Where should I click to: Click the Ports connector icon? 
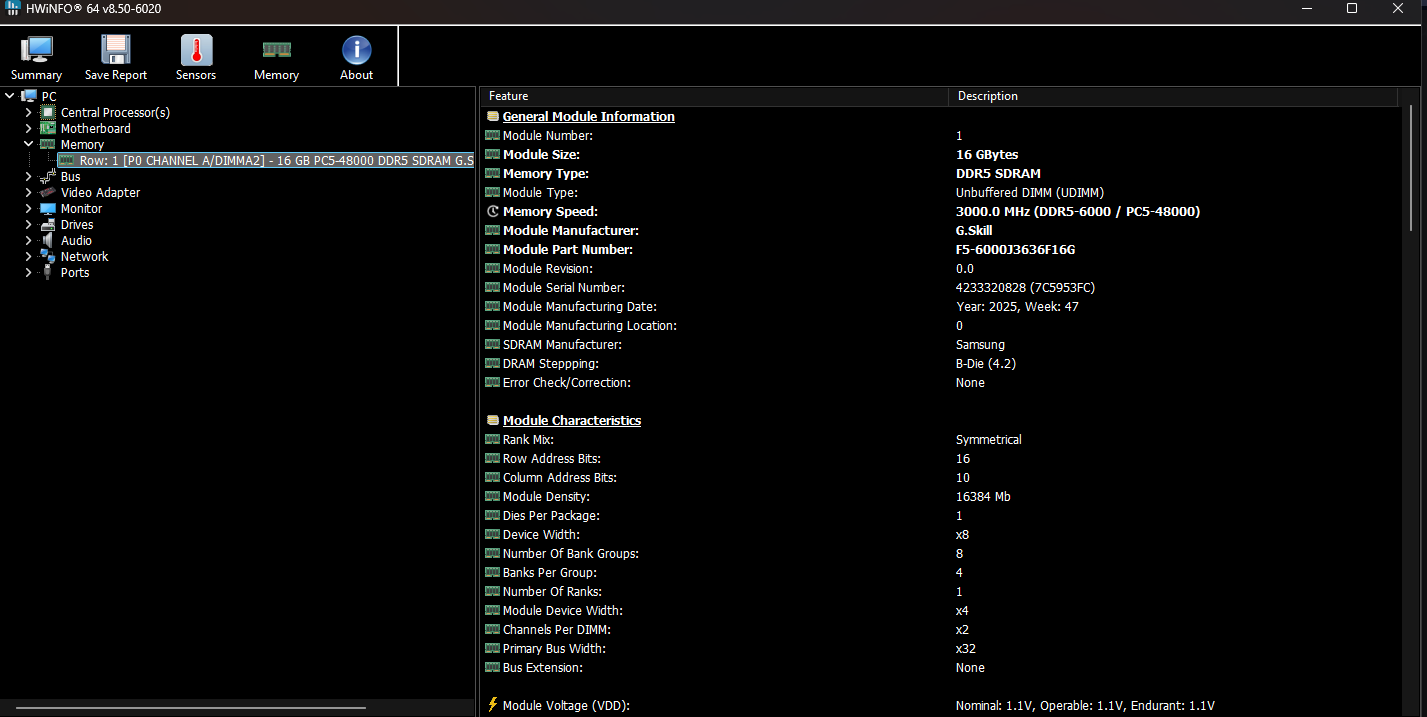[x=47, y=272]
